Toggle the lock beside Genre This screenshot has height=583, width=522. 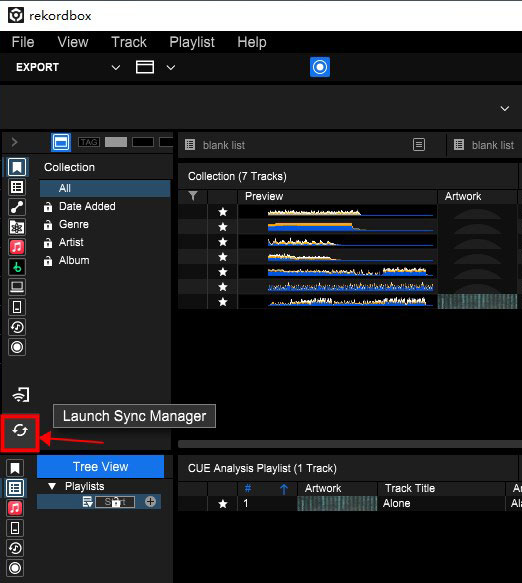coord(48,225)
